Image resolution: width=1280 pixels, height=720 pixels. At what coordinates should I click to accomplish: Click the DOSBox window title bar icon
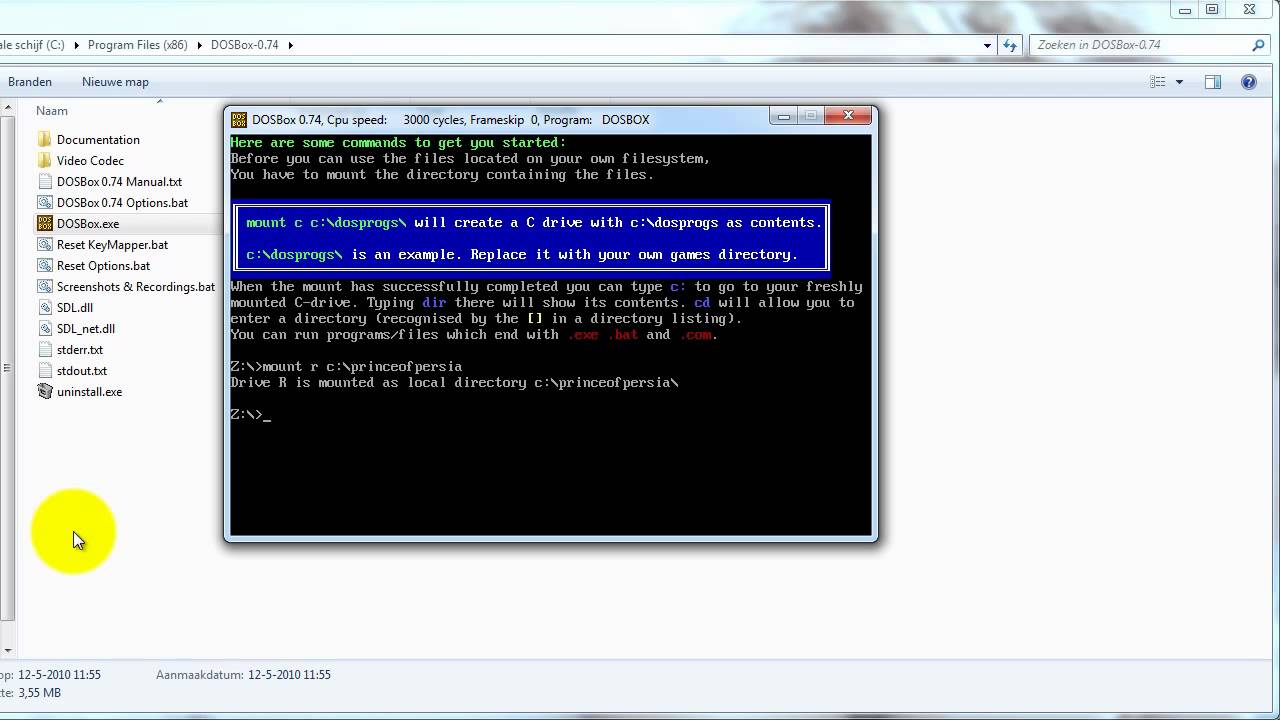[x=239, y=119]
